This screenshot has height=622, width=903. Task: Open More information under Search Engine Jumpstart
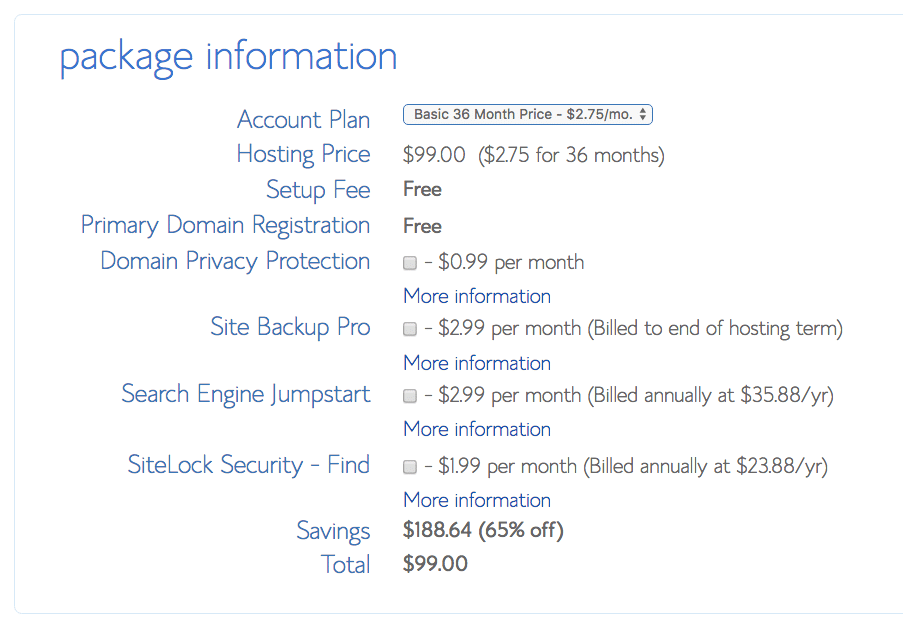477,429
